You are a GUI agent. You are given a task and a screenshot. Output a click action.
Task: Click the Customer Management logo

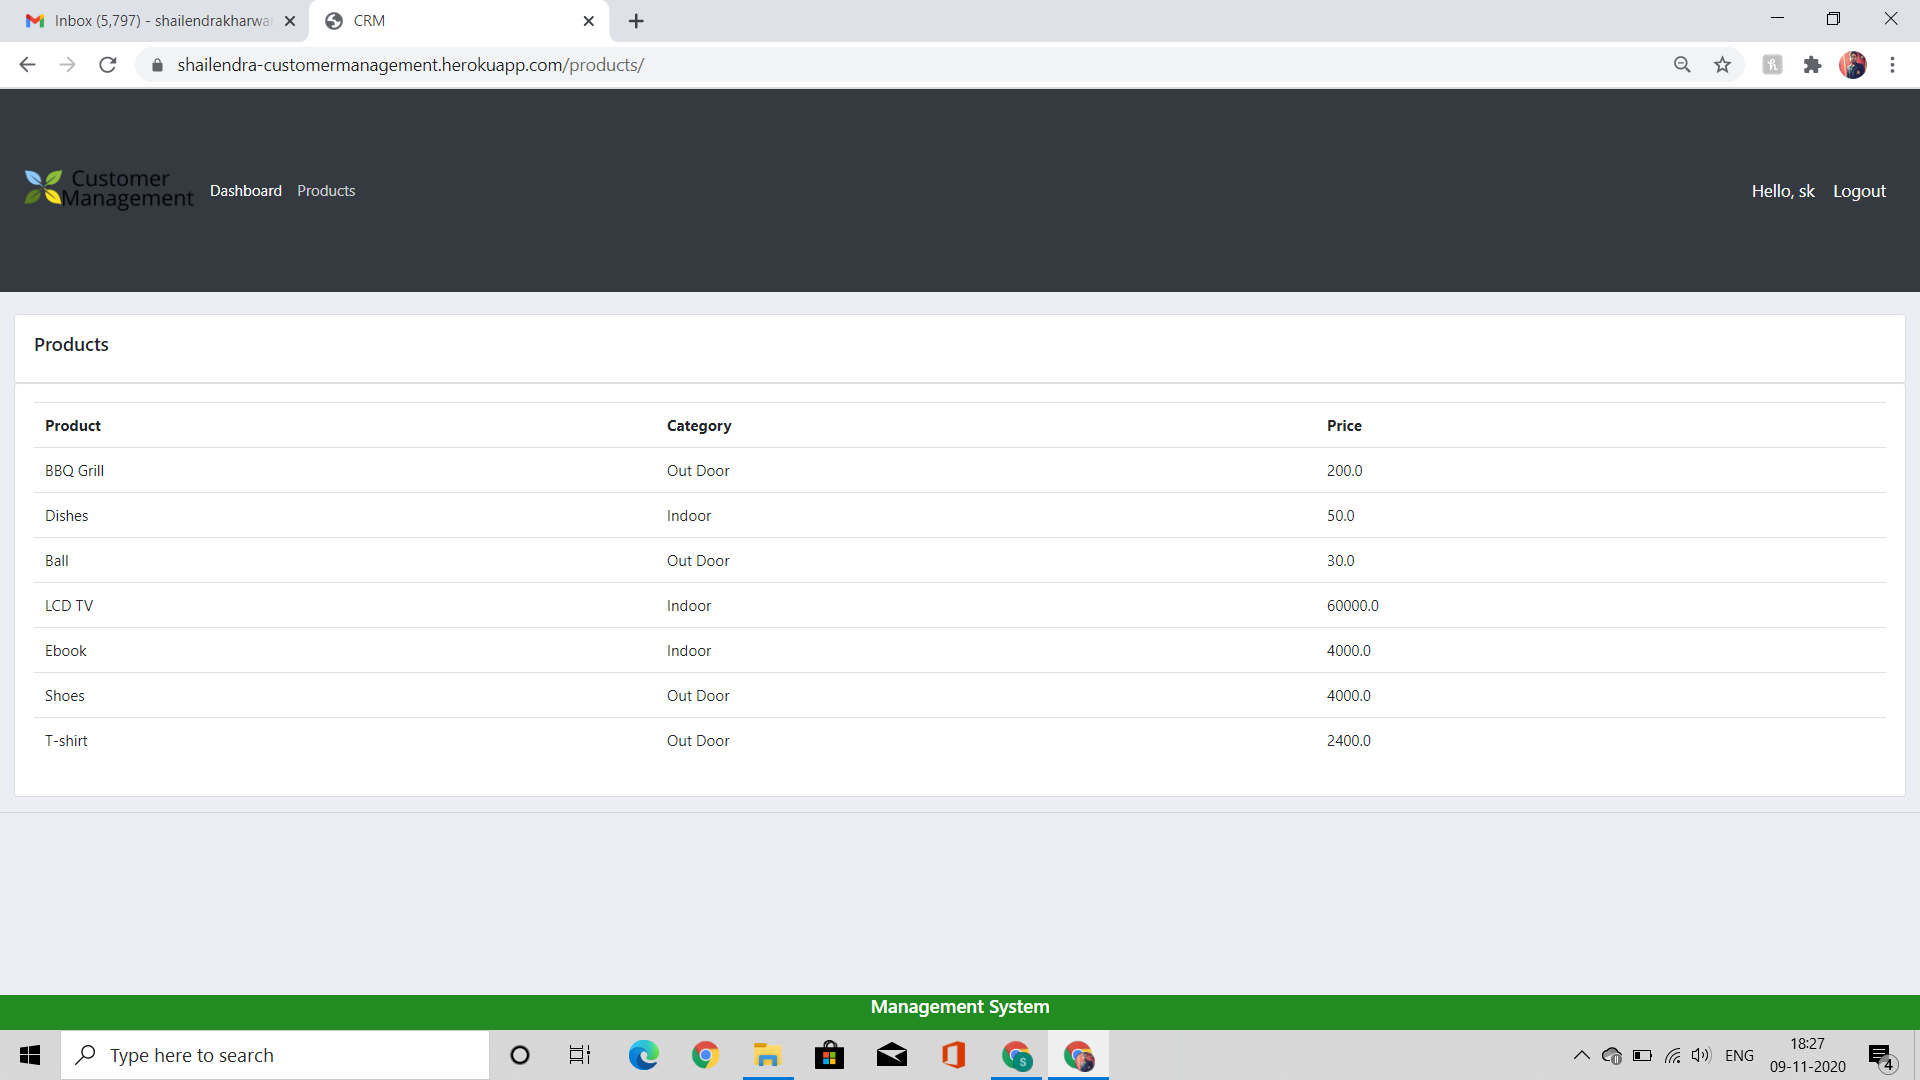pyautogui.click(x=107, y=190)
